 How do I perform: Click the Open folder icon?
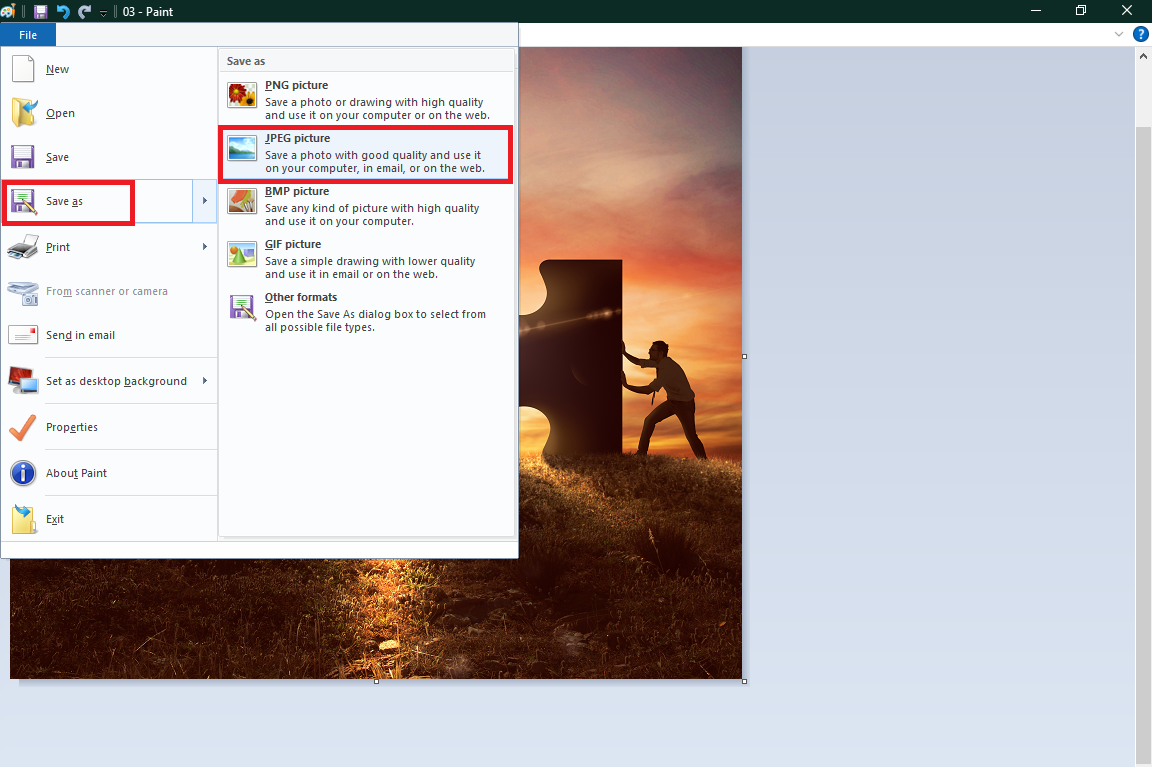[x=24, y=113]
